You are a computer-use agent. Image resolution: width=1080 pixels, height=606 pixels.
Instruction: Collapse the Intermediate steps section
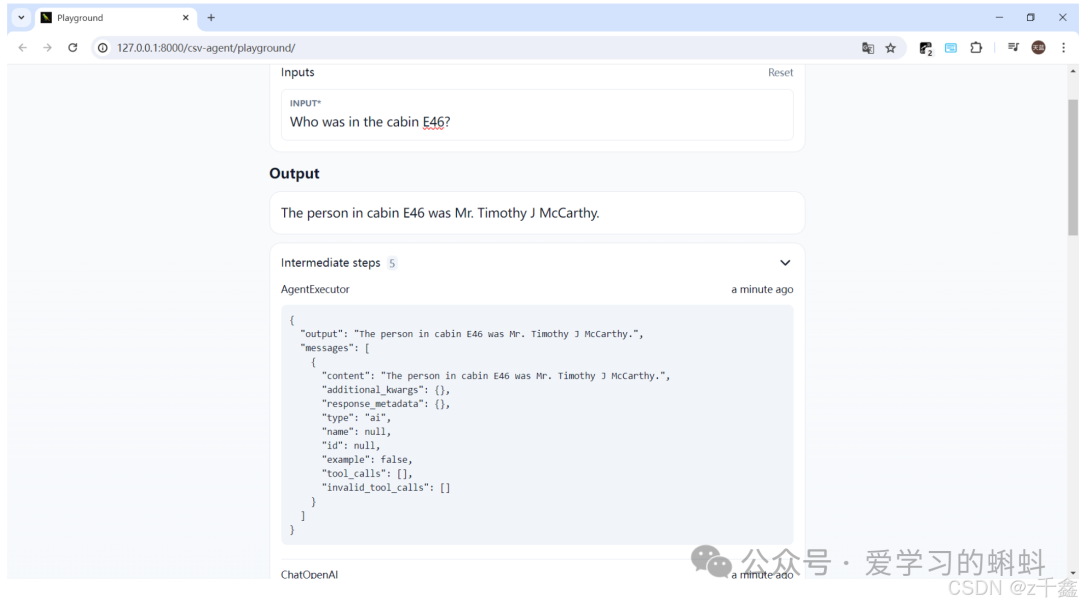785,263
